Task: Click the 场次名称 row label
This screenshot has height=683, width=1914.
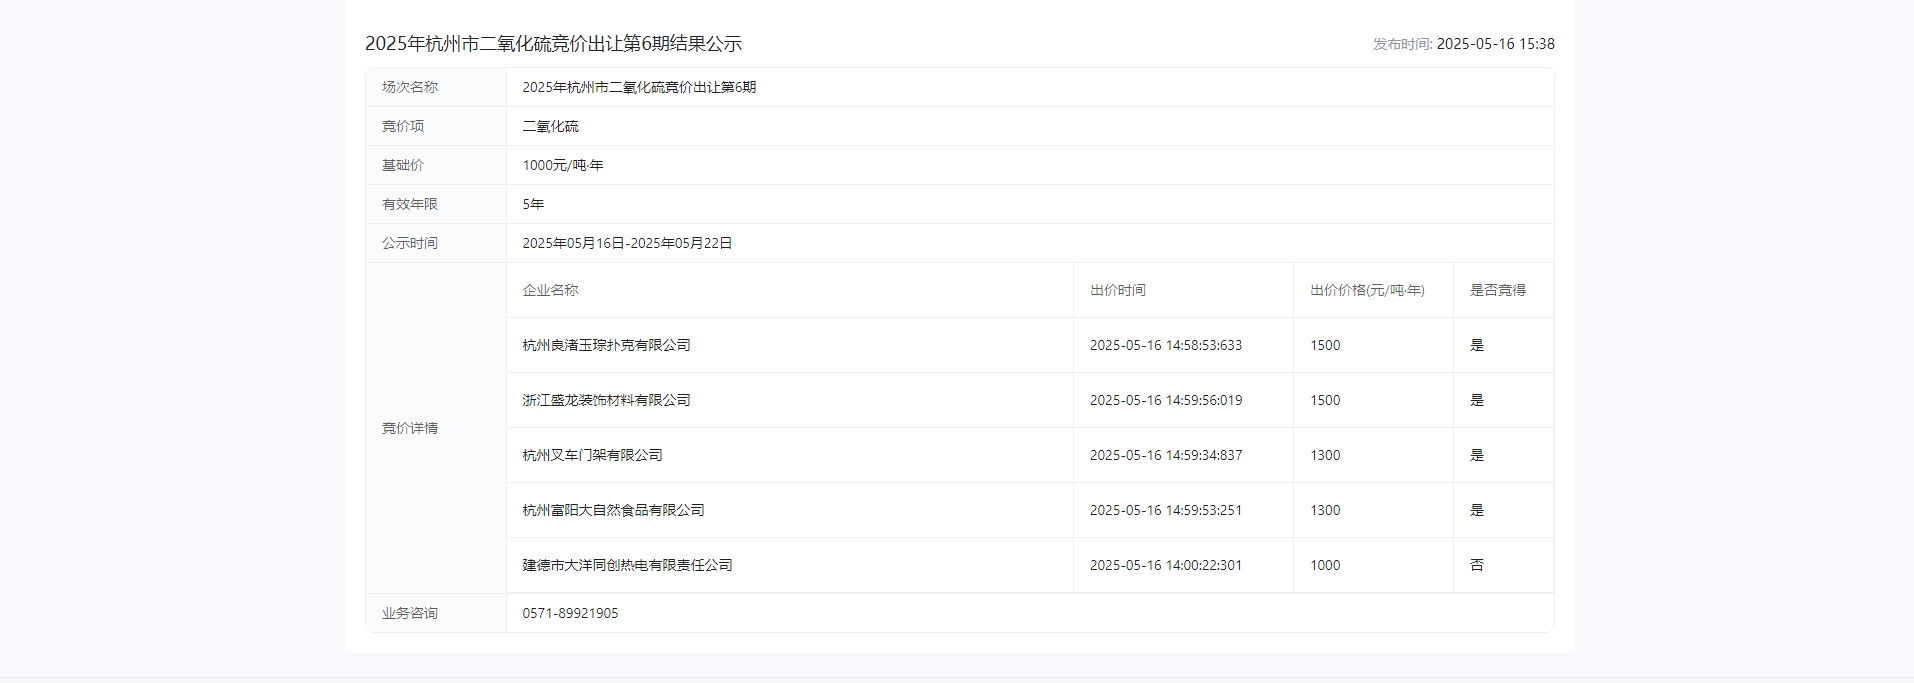Action: tap(410, 87)
